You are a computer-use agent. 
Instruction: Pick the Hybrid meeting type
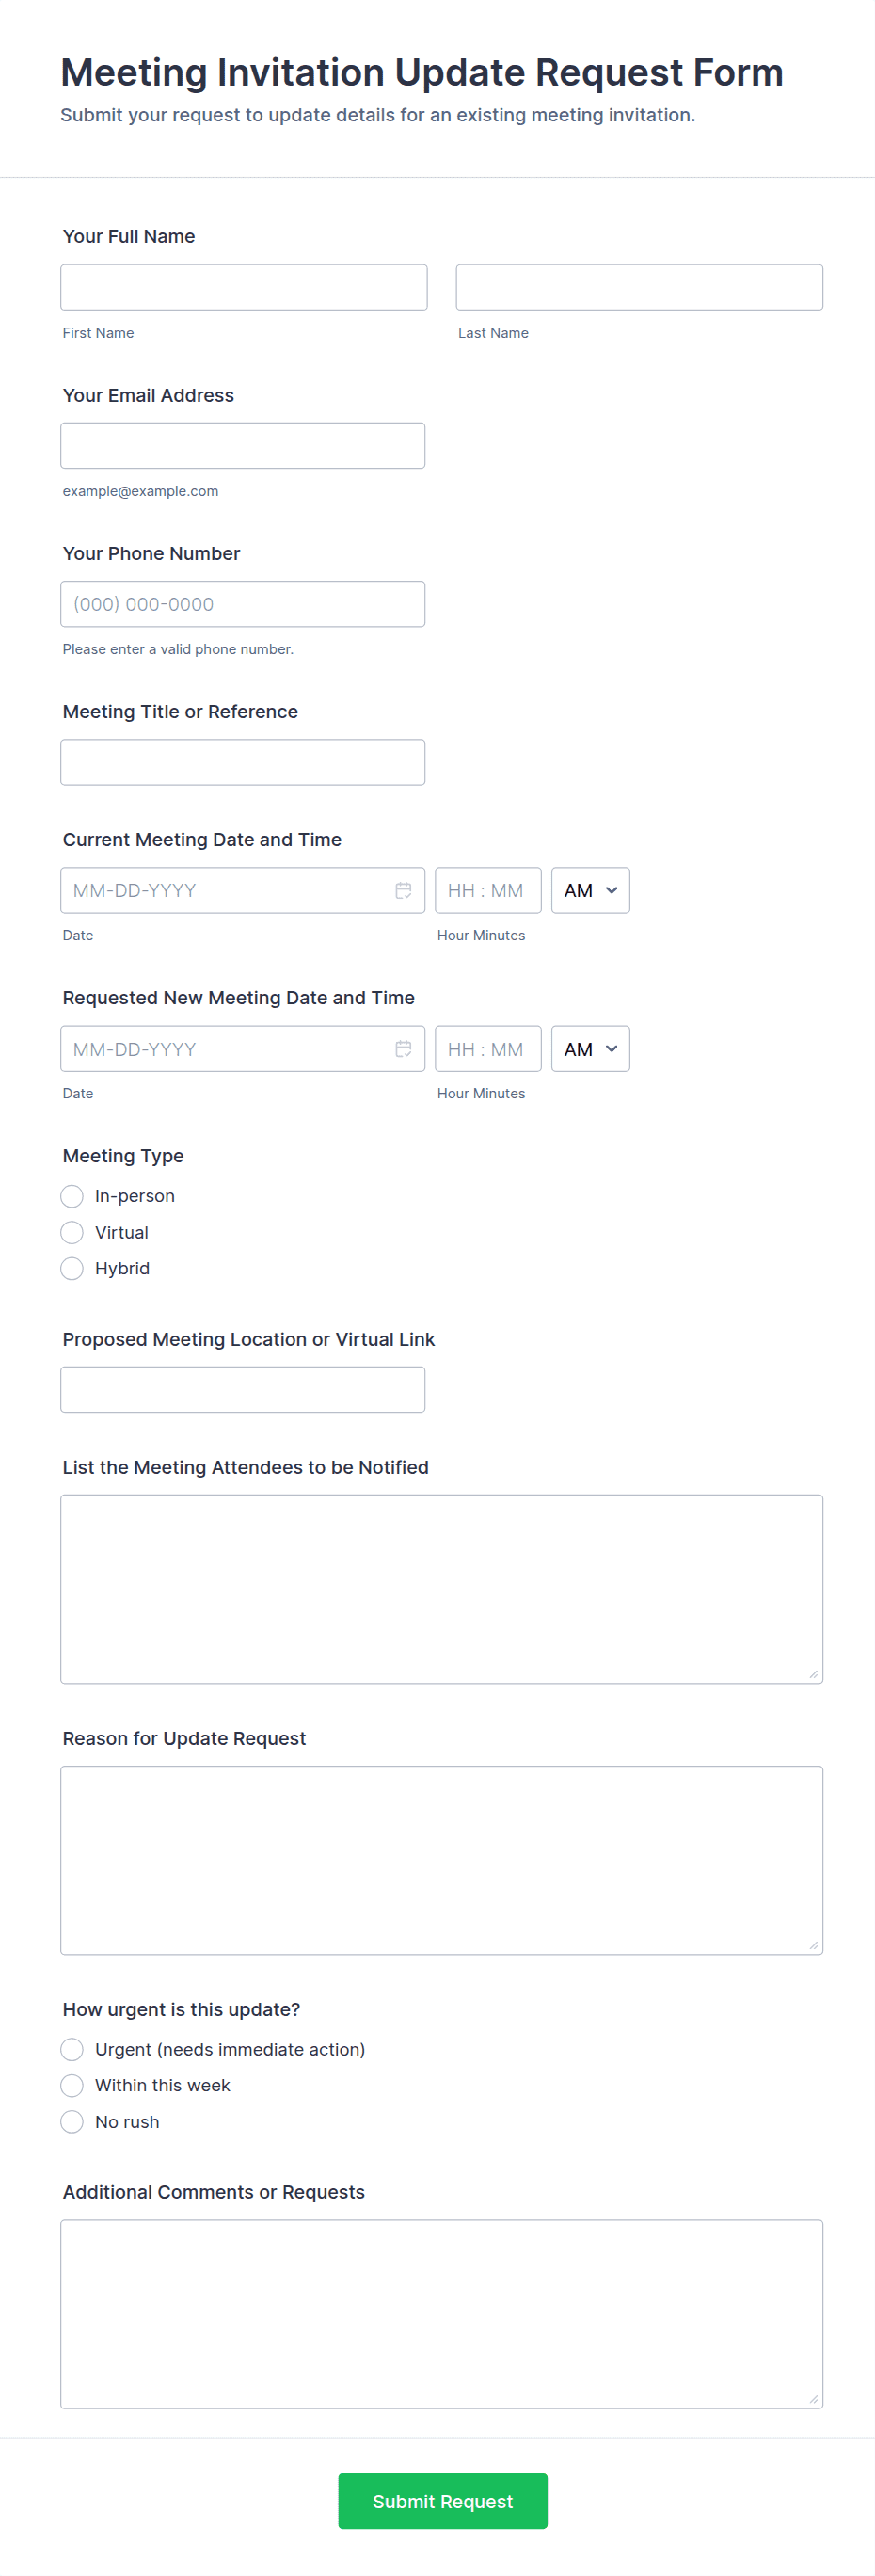[x=72, y=1268]
